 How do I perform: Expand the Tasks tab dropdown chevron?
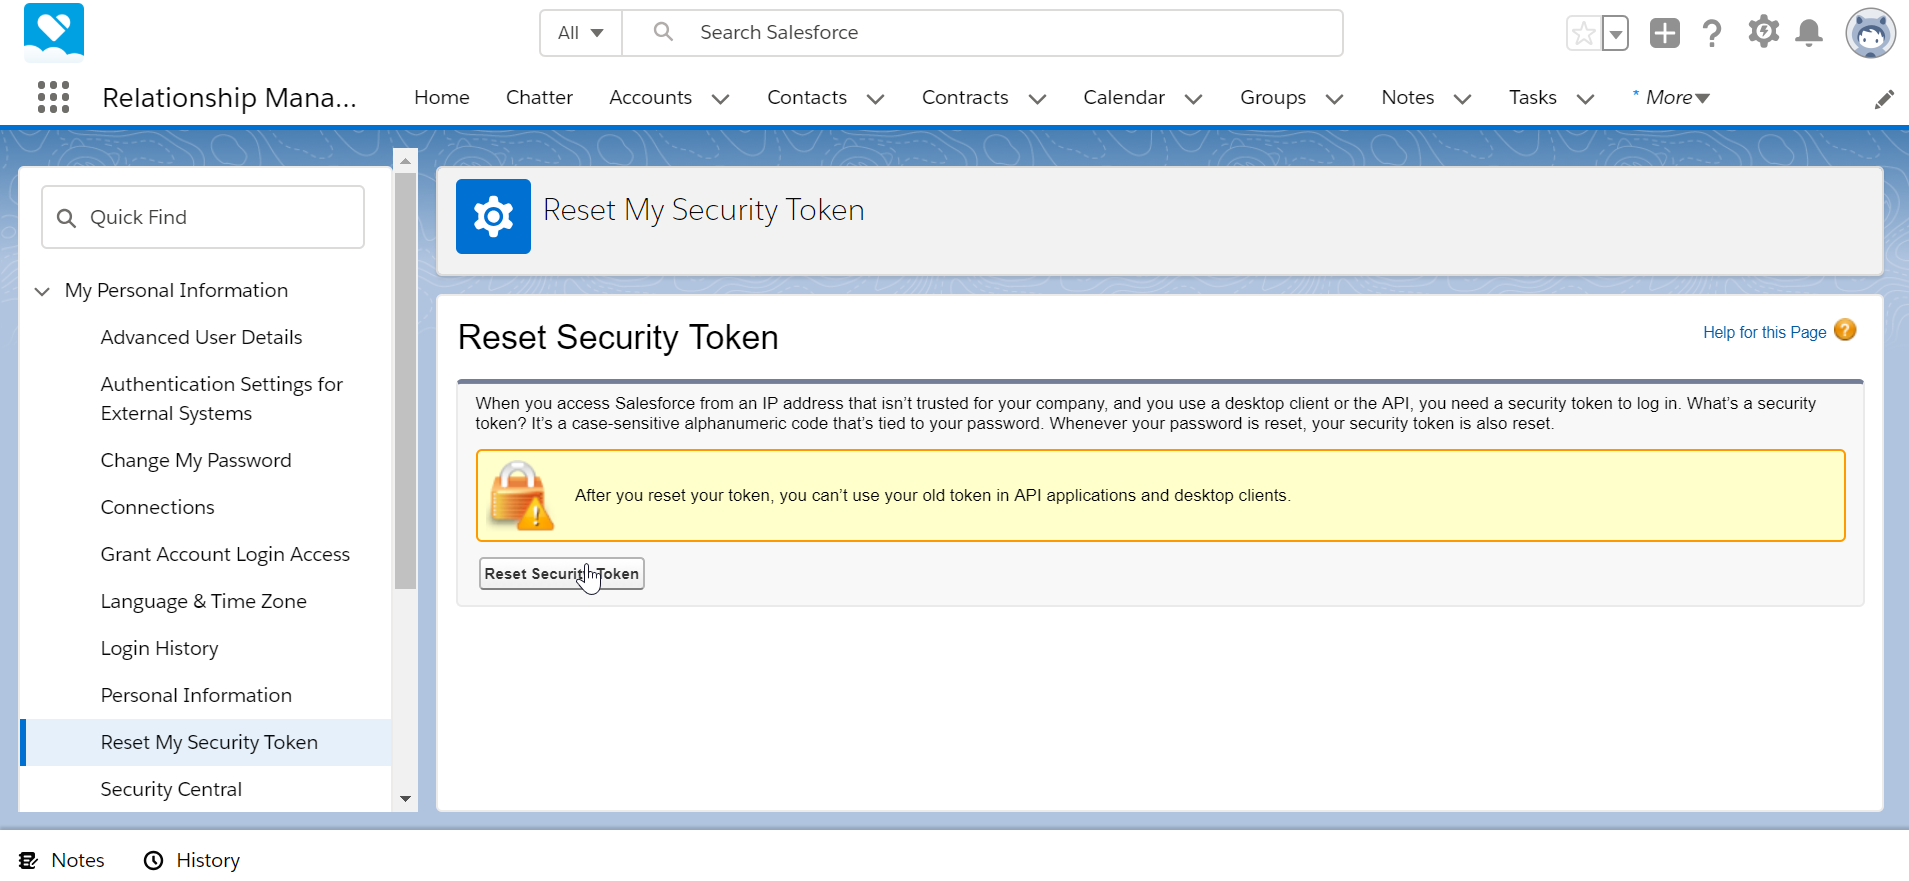coord(1585,98)
